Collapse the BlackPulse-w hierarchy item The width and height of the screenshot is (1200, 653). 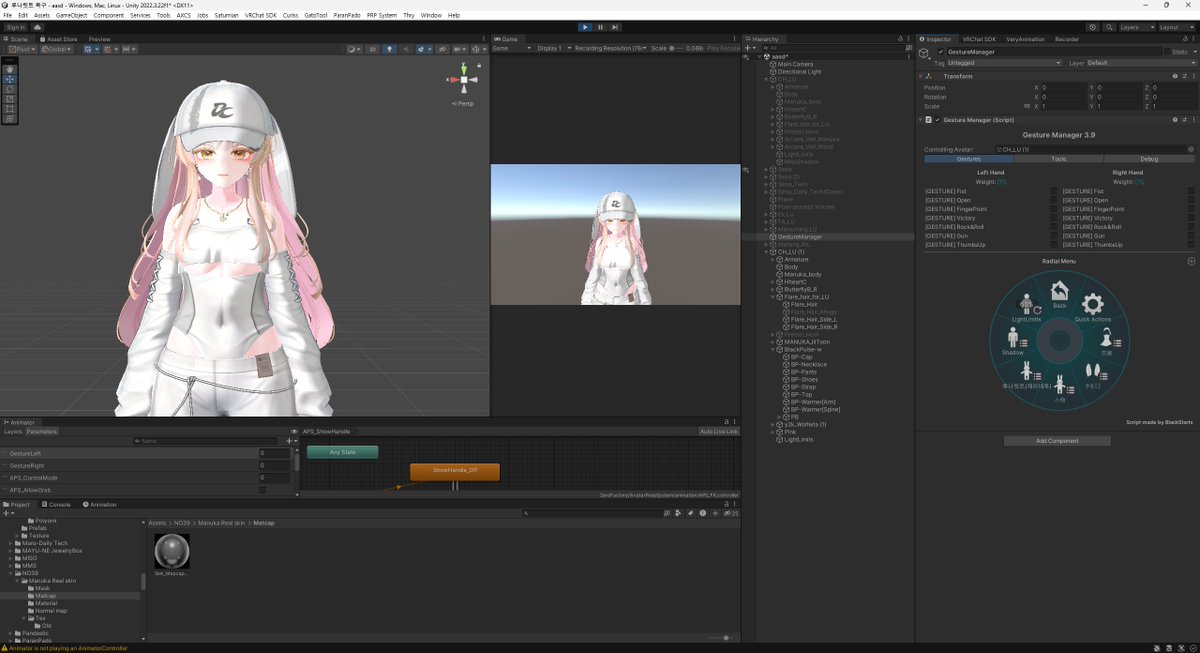tap(773, 349)
